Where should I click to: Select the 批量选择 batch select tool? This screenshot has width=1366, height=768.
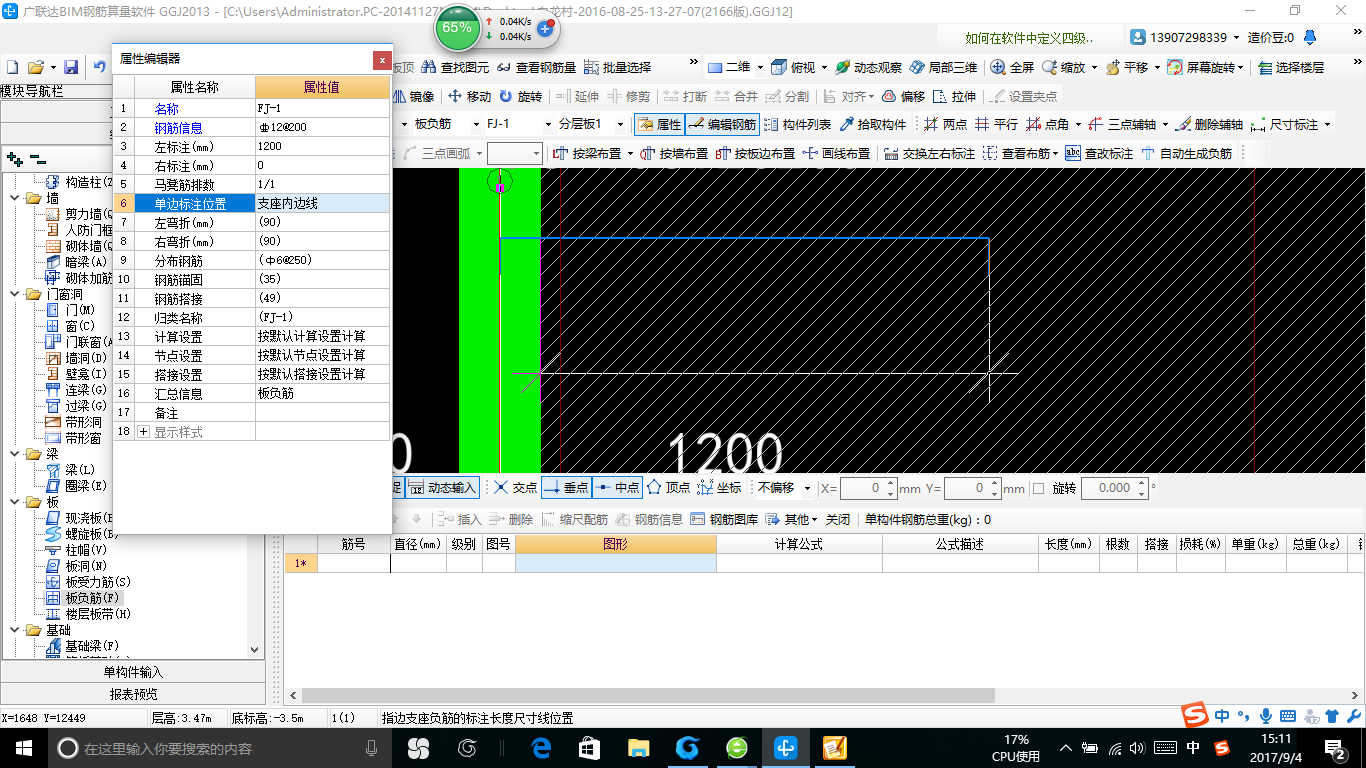[x=617, y=67]
